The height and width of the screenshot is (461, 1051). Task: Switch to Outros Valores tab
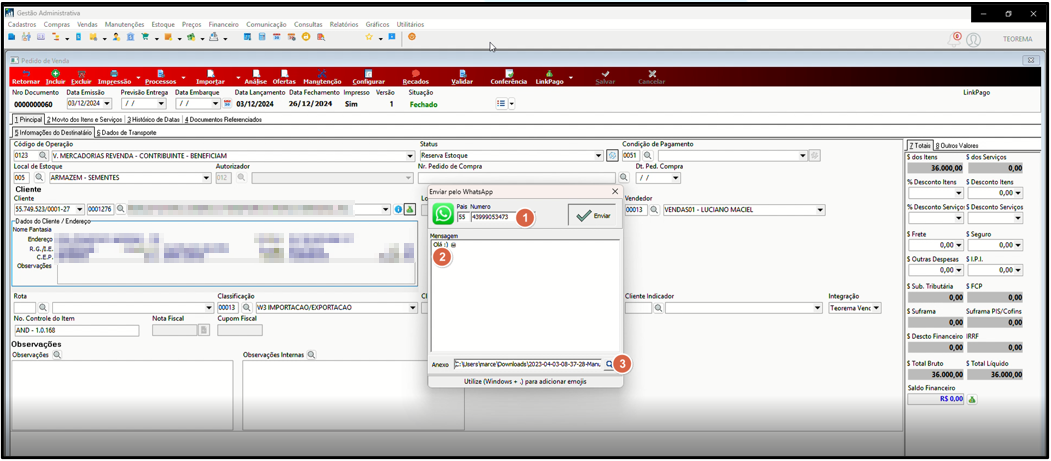(x=956, y=145)
